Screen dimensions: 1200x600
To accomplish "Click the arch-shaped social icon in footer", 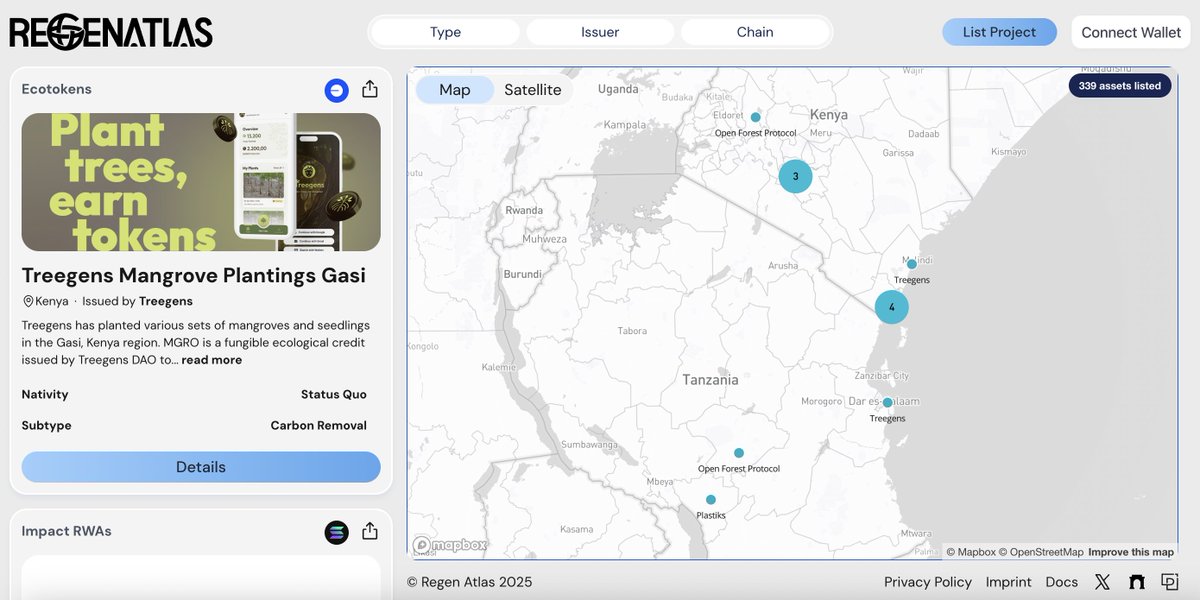I will tap(1136, 582).
